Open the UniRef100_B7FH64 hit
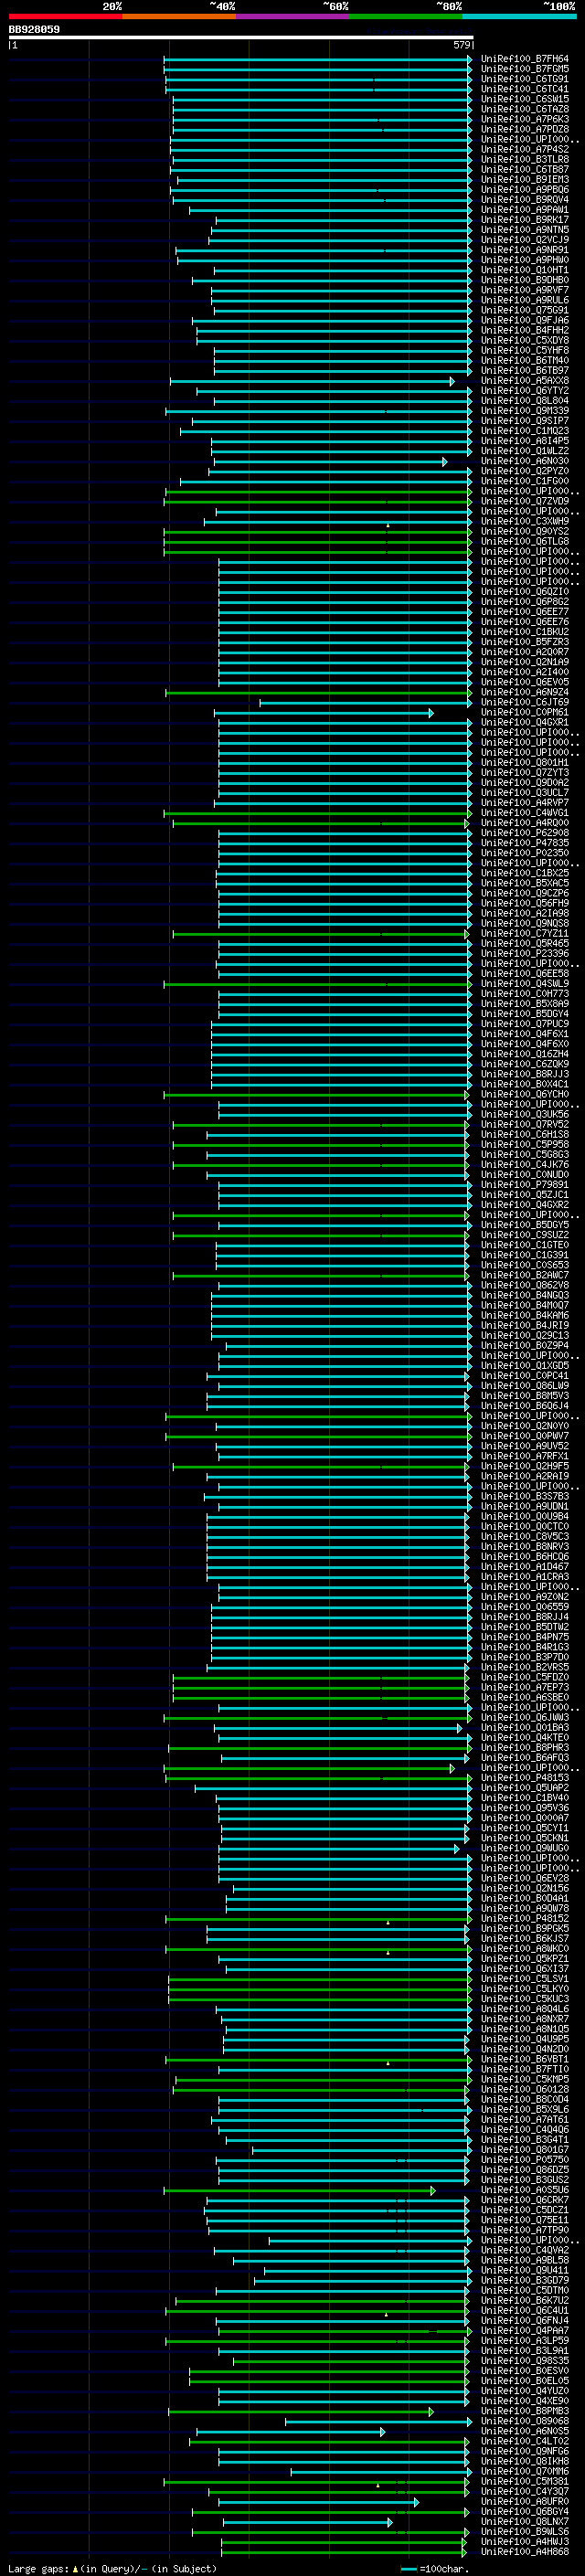 pyautogui.click(x=525, y=59)
